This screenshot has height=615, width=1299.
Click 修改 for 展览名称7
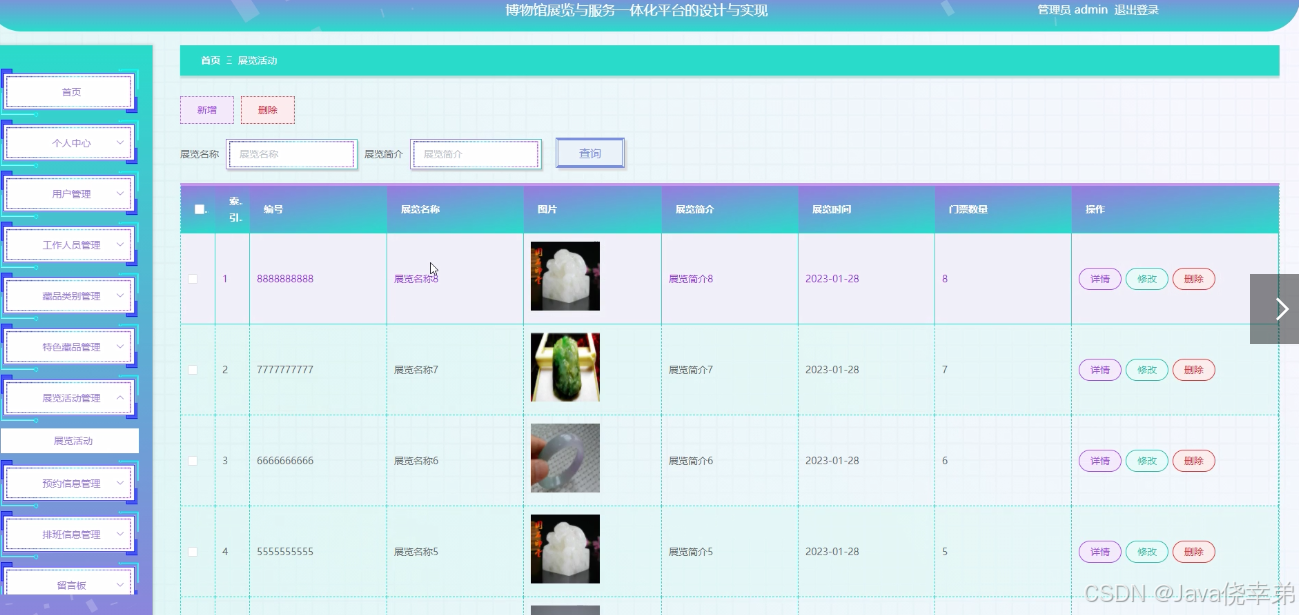[1147, 370]
